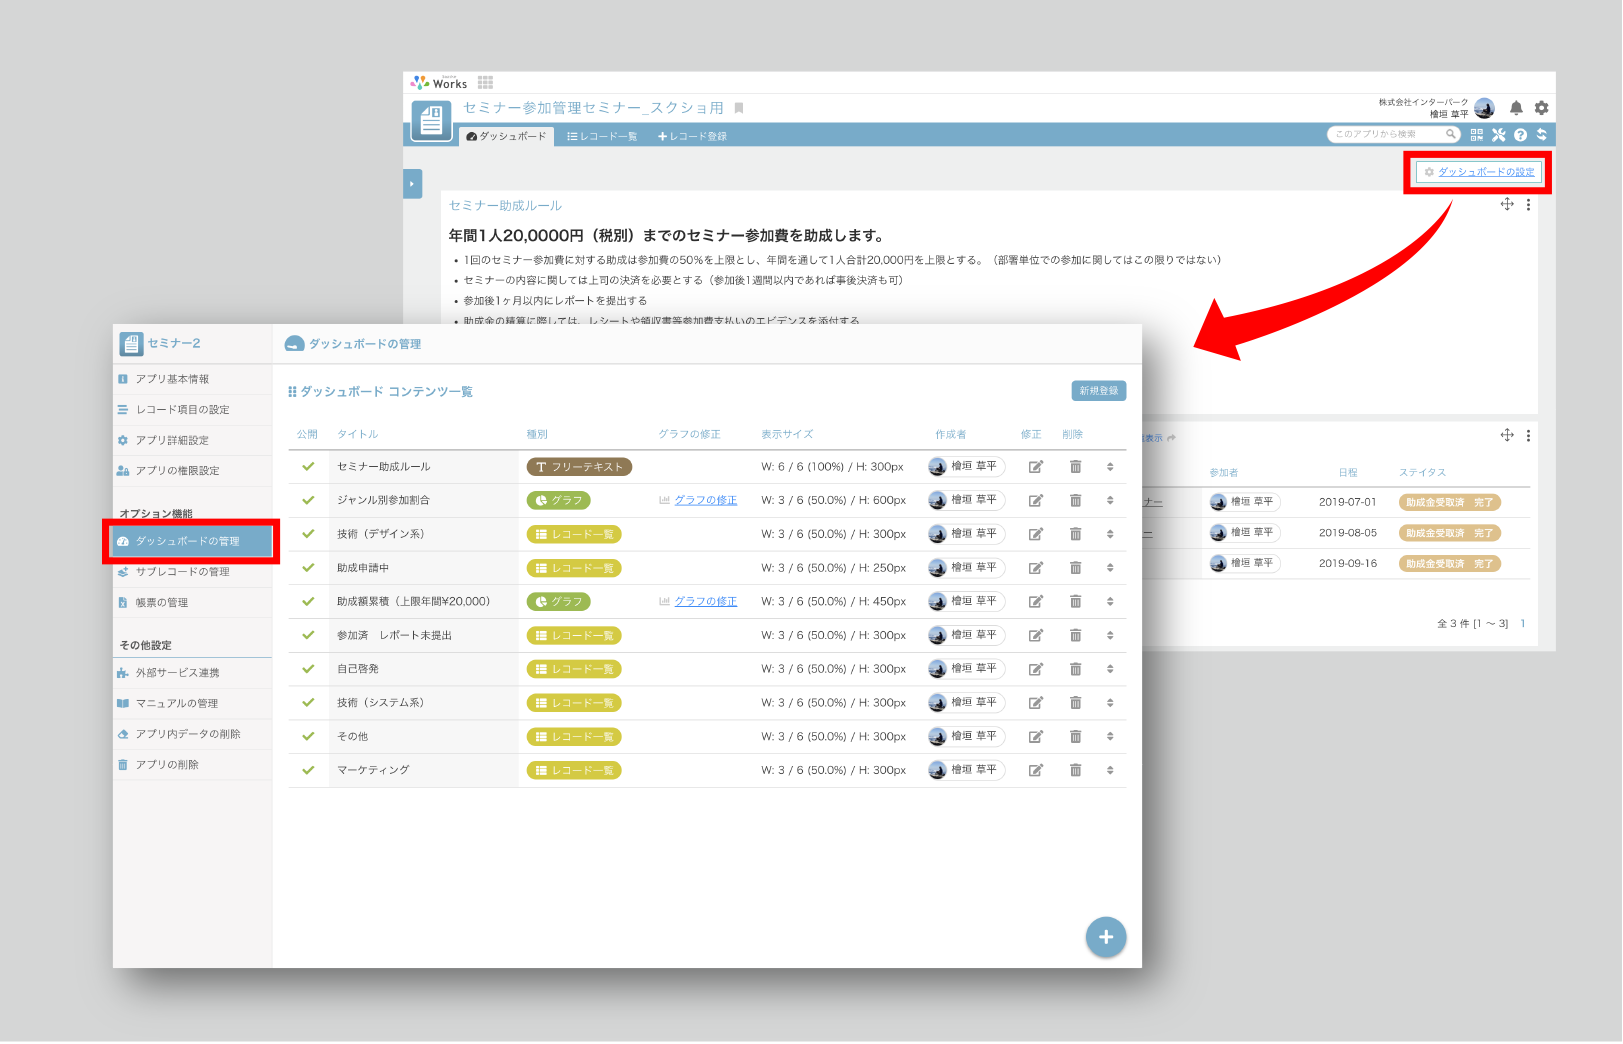The width and height of the screenshot is (1623, 1044).
Task: Toggle the published checkmark for 自己啓発
Action: pyautogui.click(x=308, y=668)
